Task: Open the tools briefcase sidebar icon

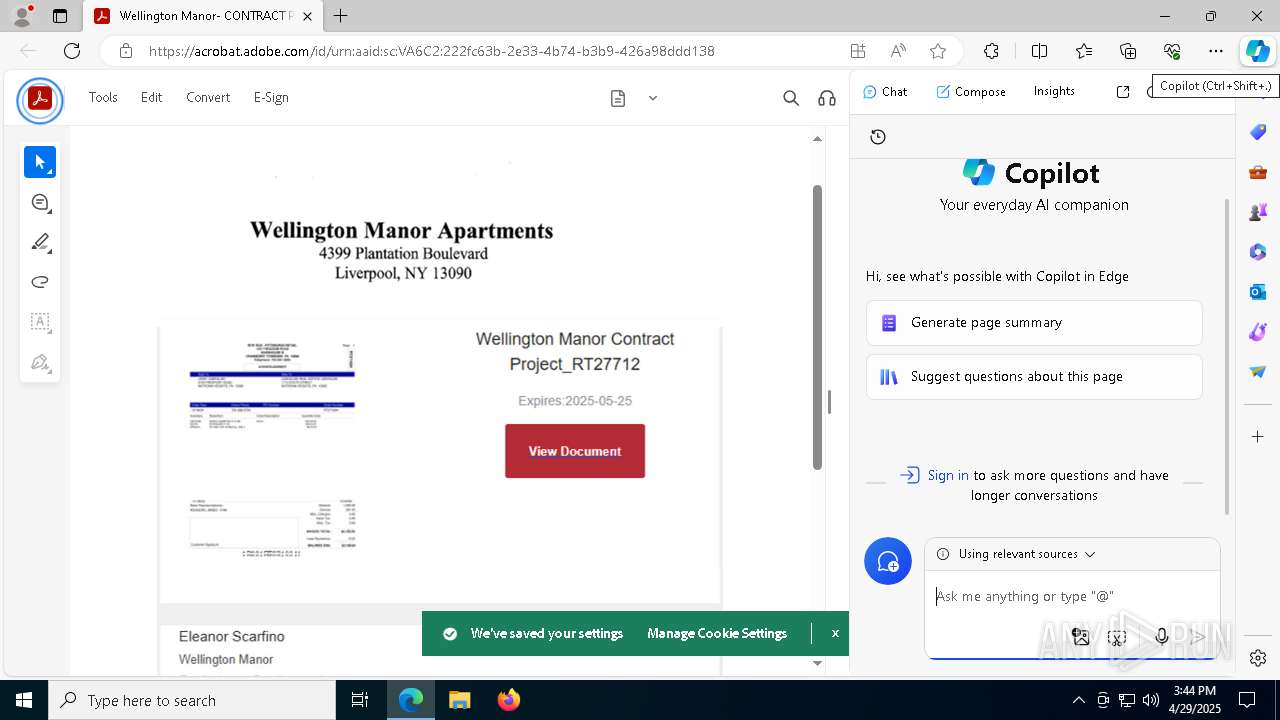Action: pyautogui.click(x=1258, y=172)
